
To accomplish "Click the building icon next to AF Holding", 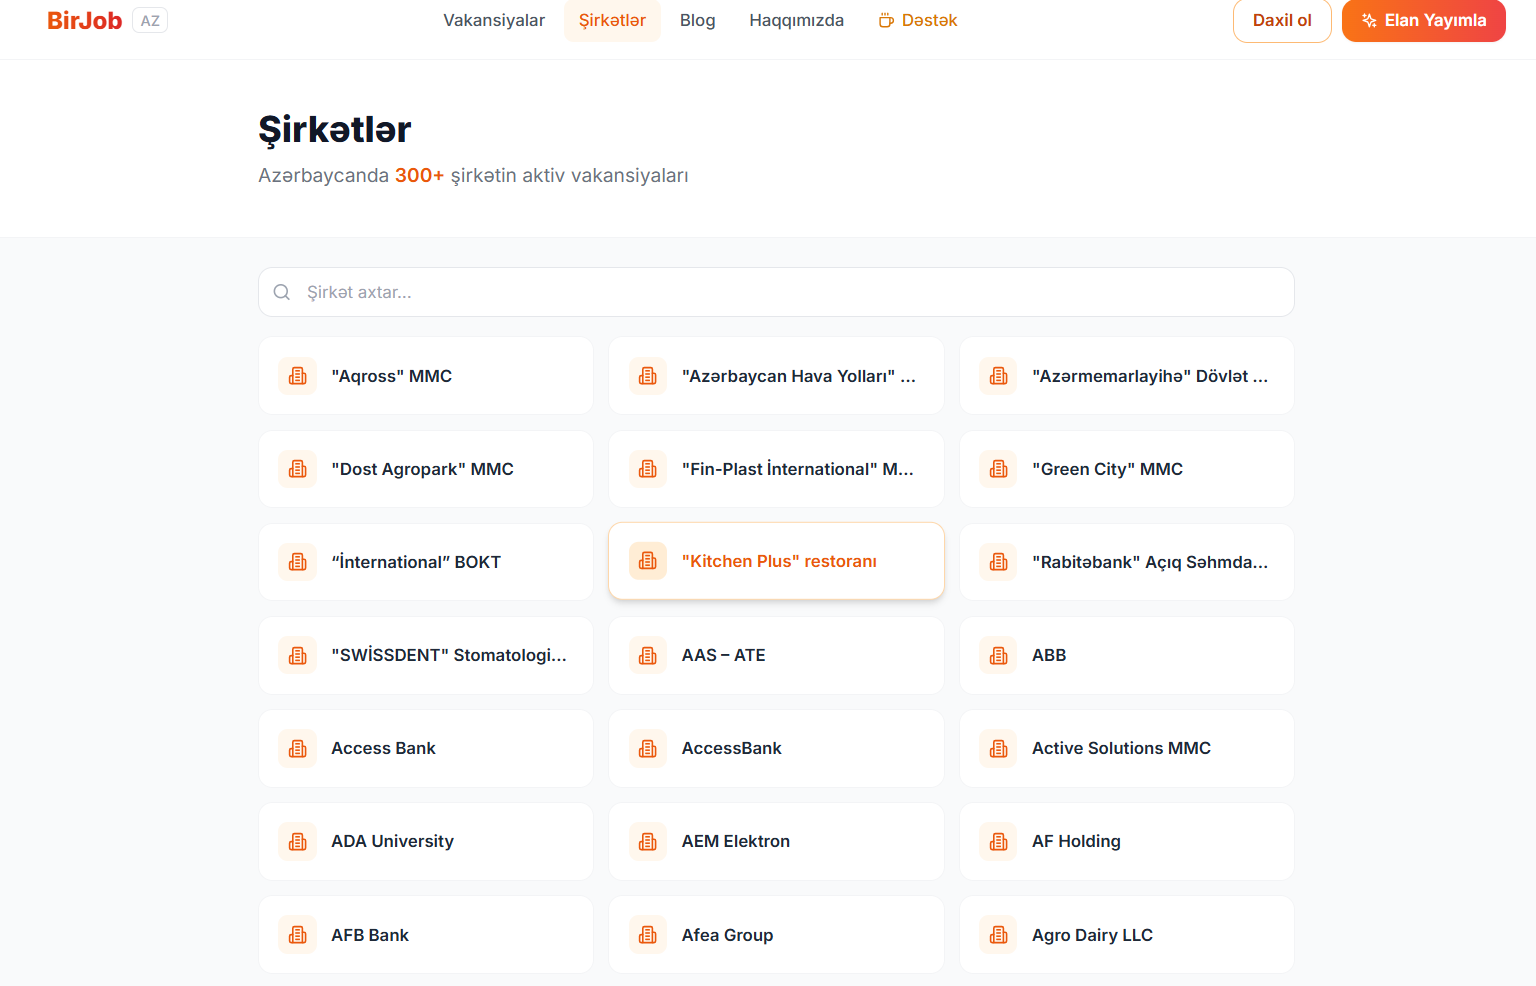I will [999, 841].
